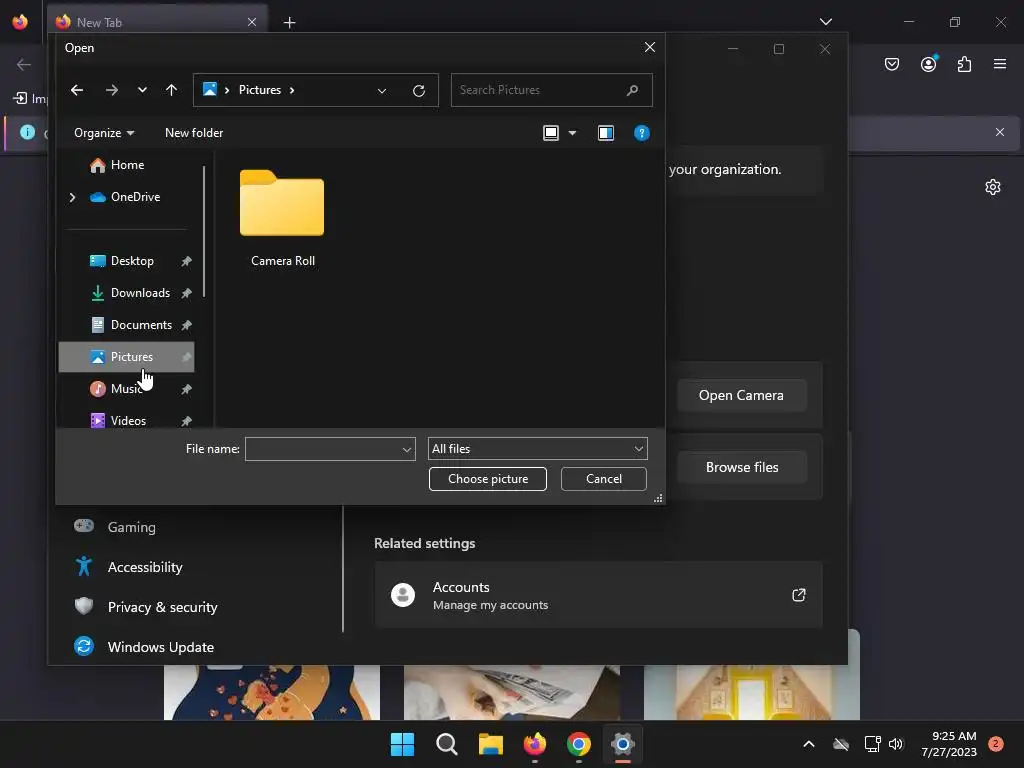Open more view options dropdown
1024x768 pixels.
pyautogui.click(x=573, y=133)
